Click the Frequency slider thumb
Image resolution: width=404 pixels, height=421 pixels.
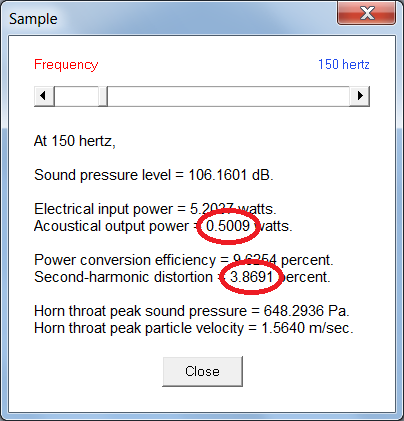(103, 96)
